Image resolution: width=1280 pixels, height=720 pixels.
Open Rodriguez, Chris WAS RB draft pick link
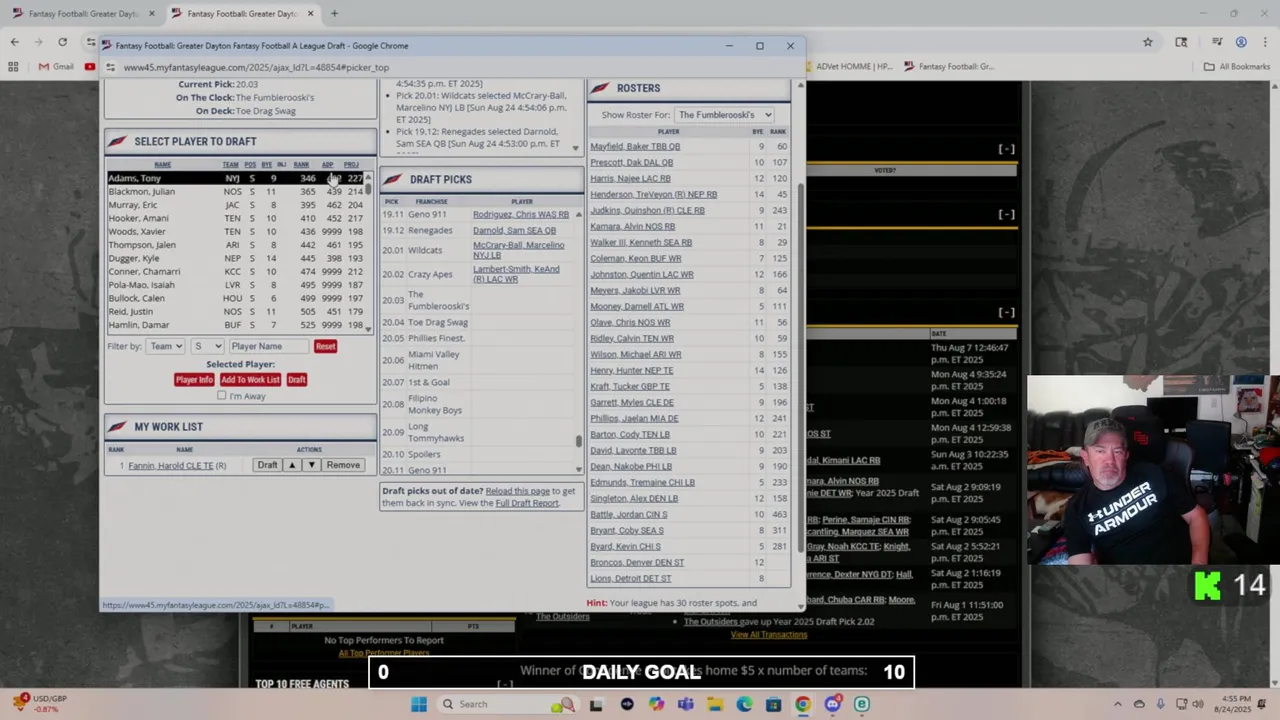[x=521, y=214]
